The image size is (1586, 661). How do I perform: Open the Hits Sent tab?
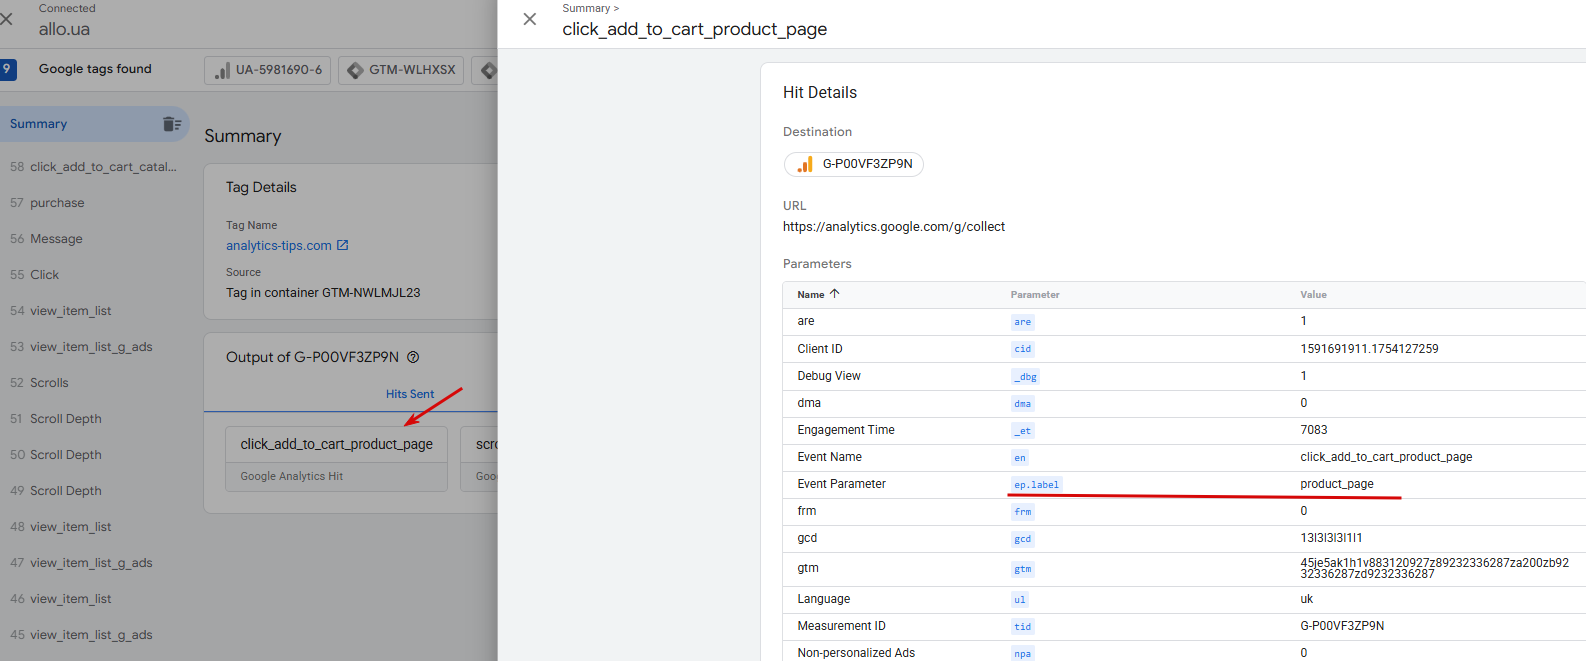[x=410, y=394]
